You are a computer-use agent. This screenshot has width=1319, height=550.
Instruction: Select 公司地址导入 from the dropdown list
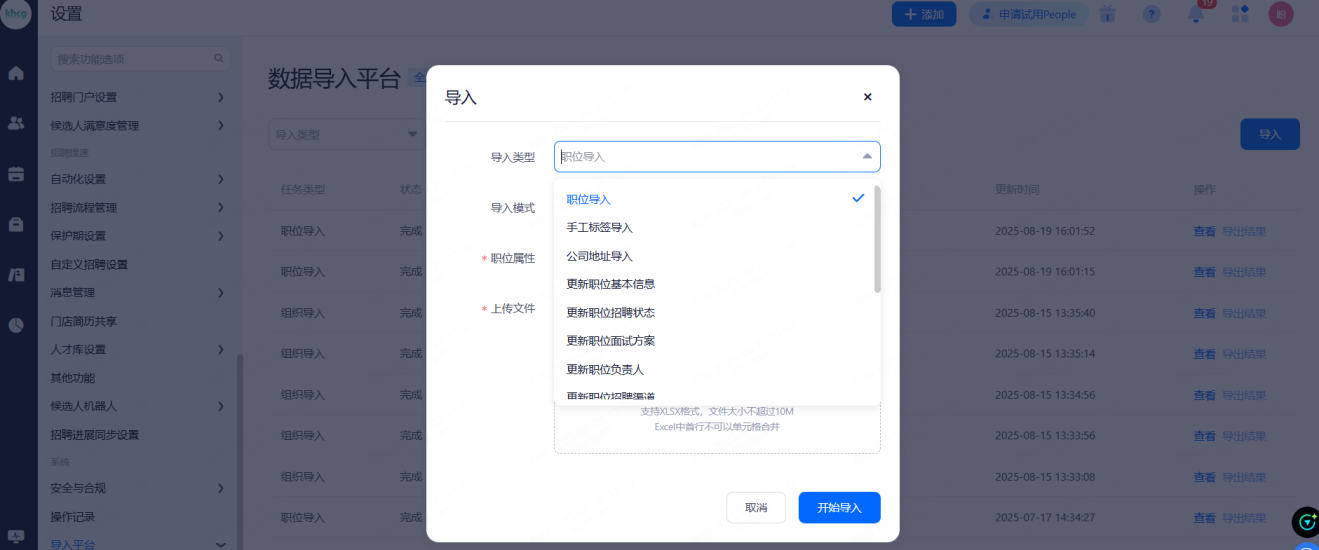coord(599,256)
